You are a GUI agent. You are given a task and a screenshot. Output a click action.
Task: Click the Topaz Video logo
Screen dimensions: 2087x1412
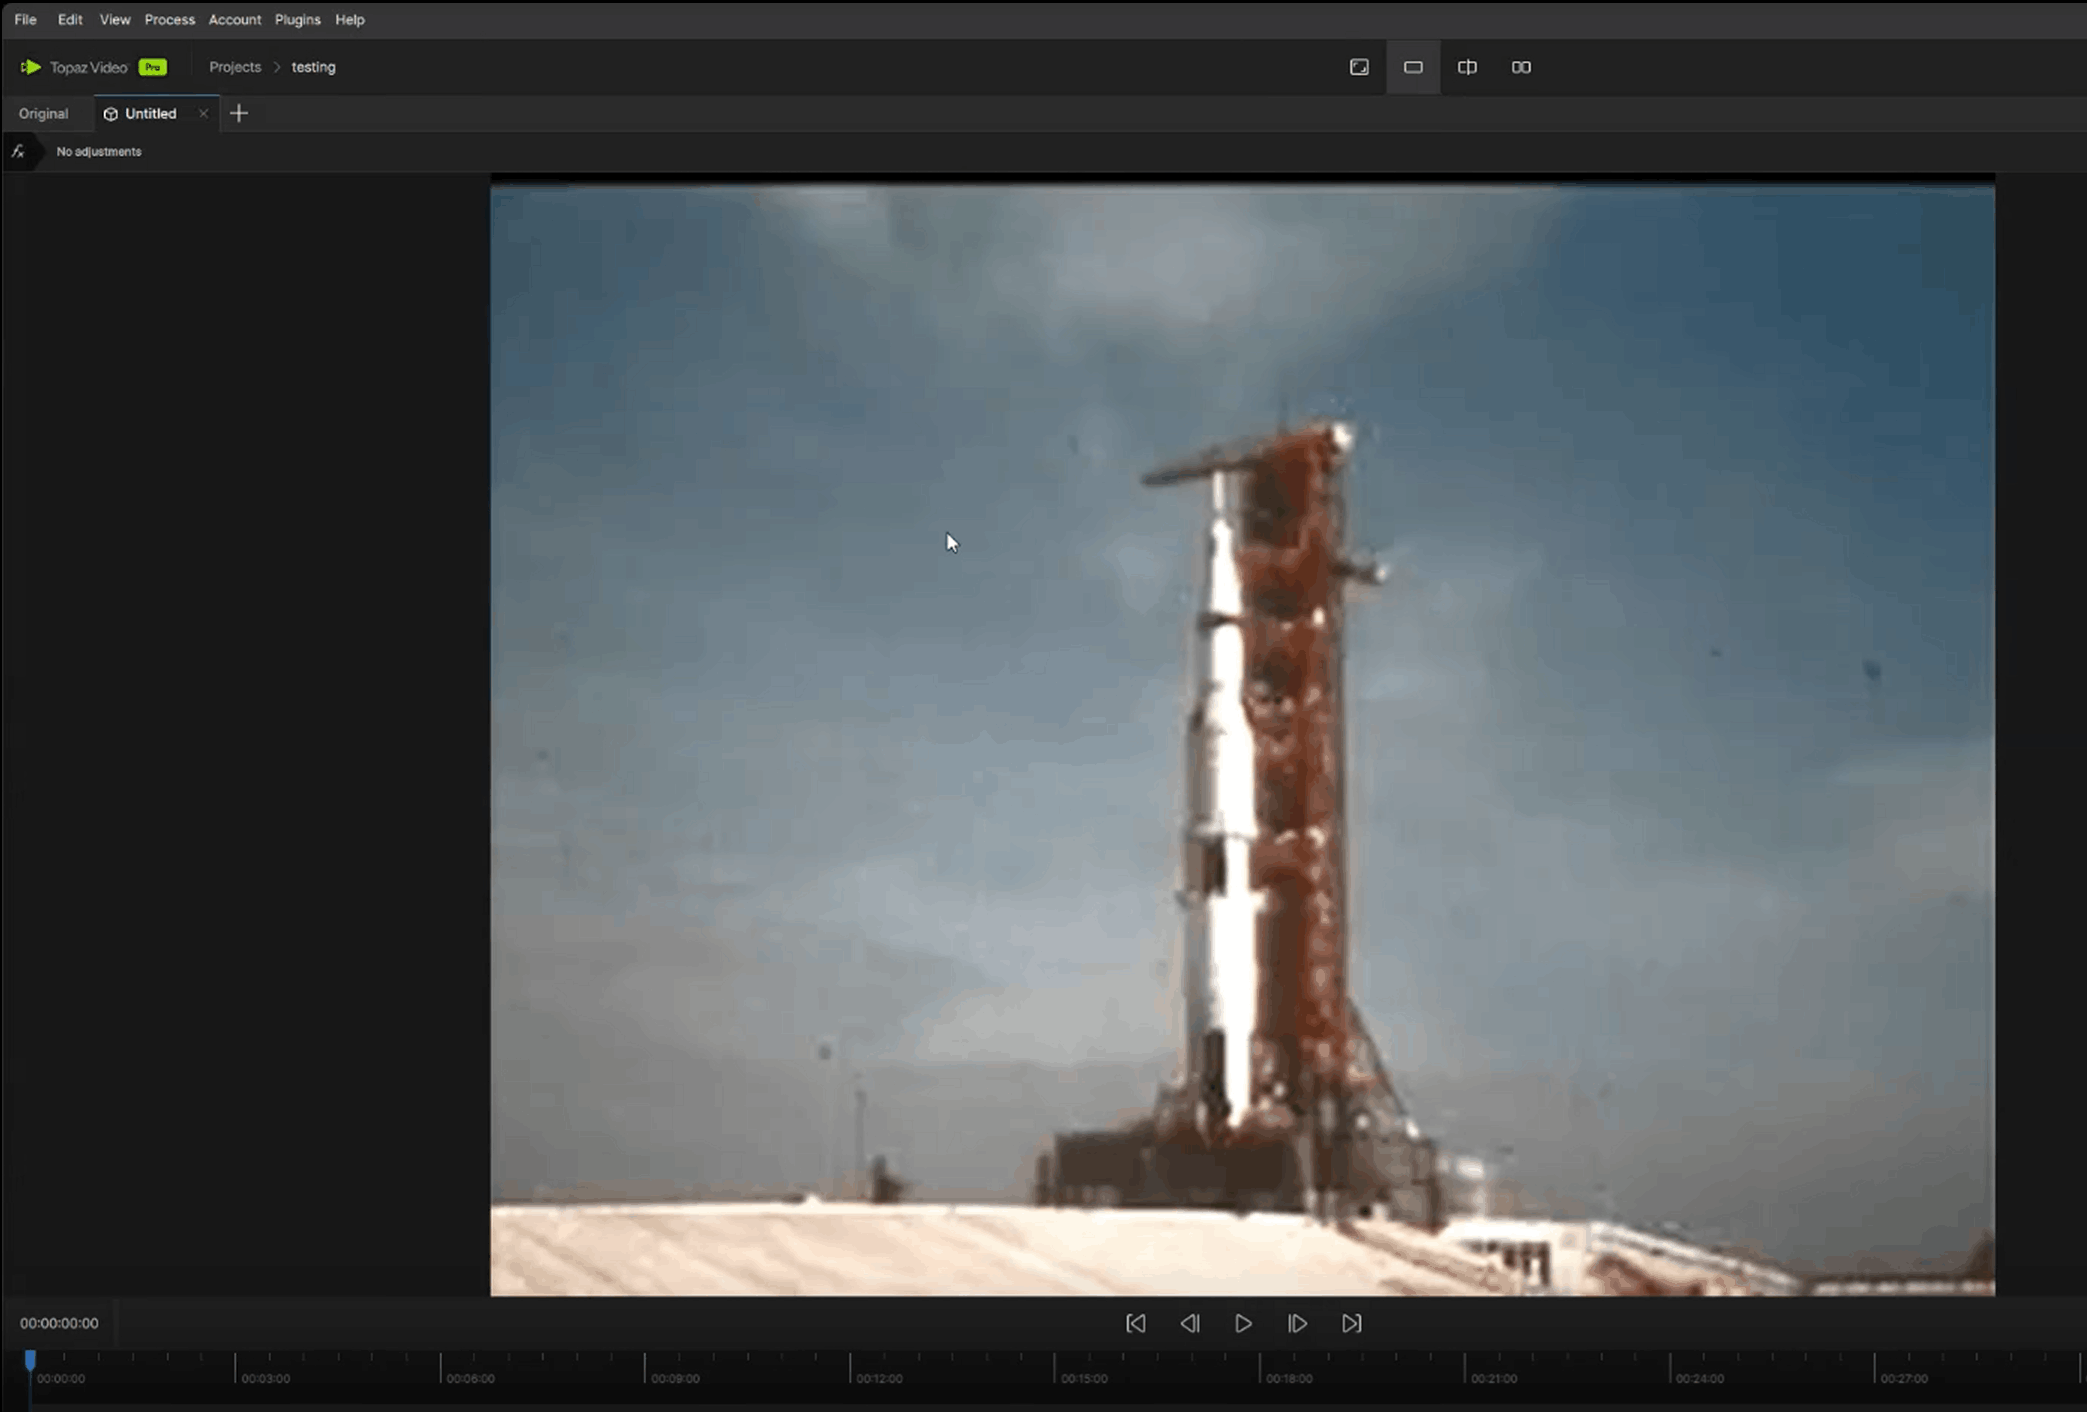tap(31, 67)
